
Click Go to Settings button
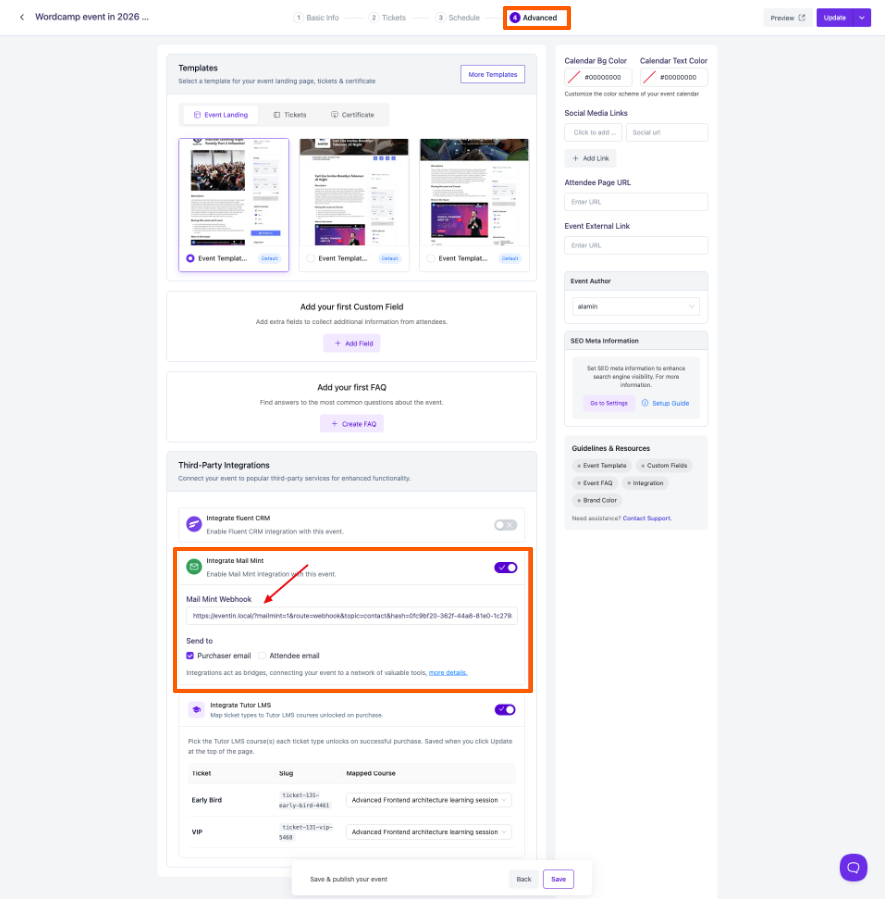click(609, 404)
